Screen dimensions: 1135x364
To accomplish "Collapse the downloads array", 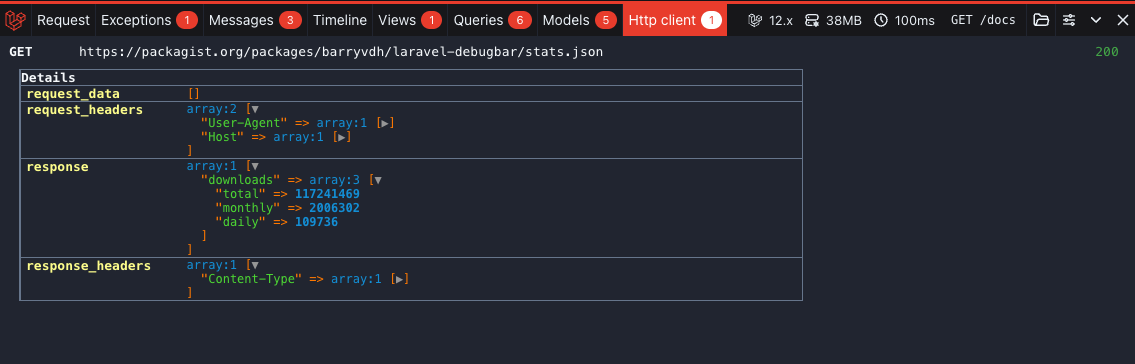I will pyautogui.click(x=378, y=180).
